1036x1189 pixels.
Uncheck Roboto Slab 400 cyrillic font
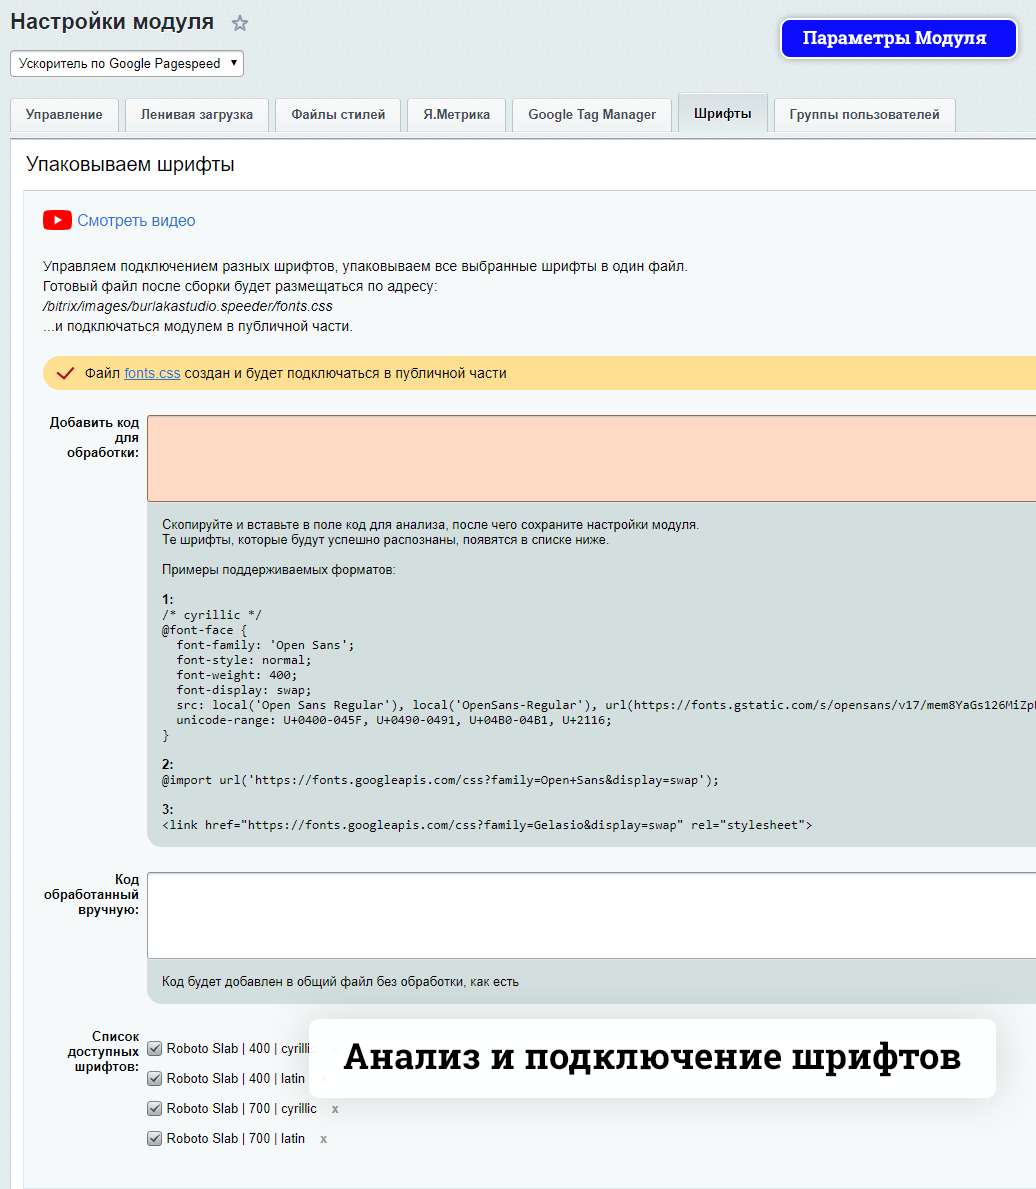154,1049
